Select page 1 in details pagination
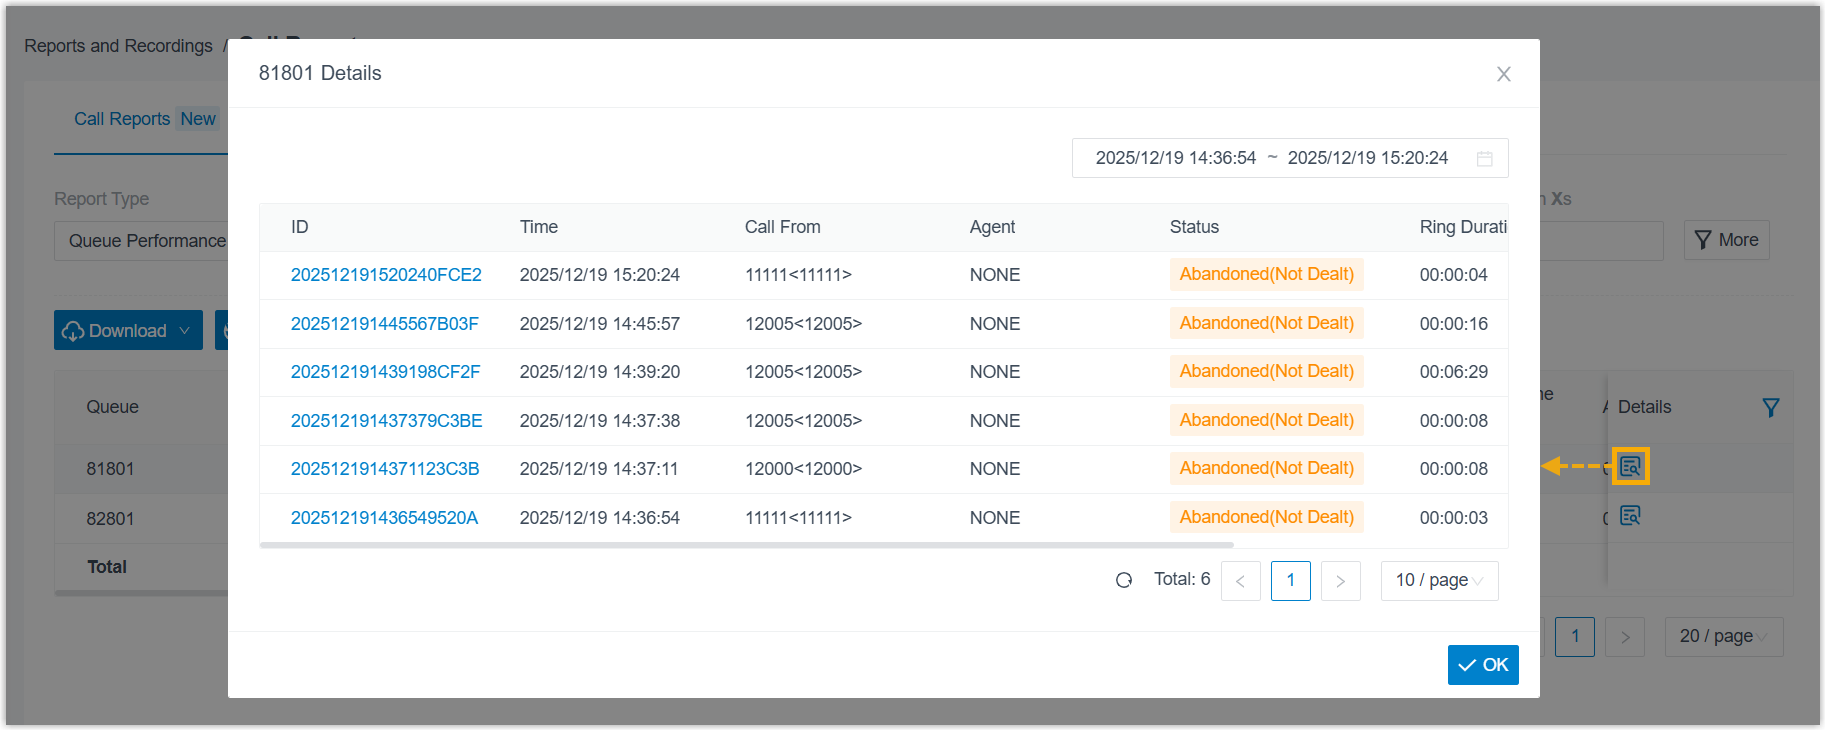 pos(1291,581)
